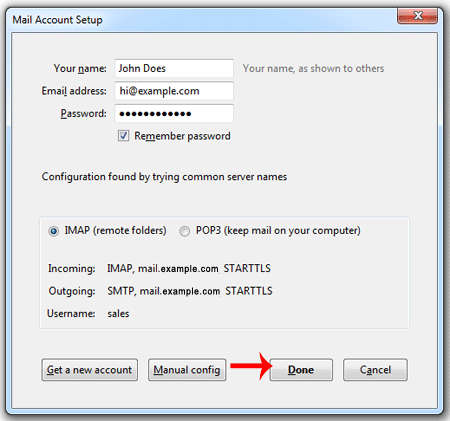Click Get a new account button

coord(90,370)
